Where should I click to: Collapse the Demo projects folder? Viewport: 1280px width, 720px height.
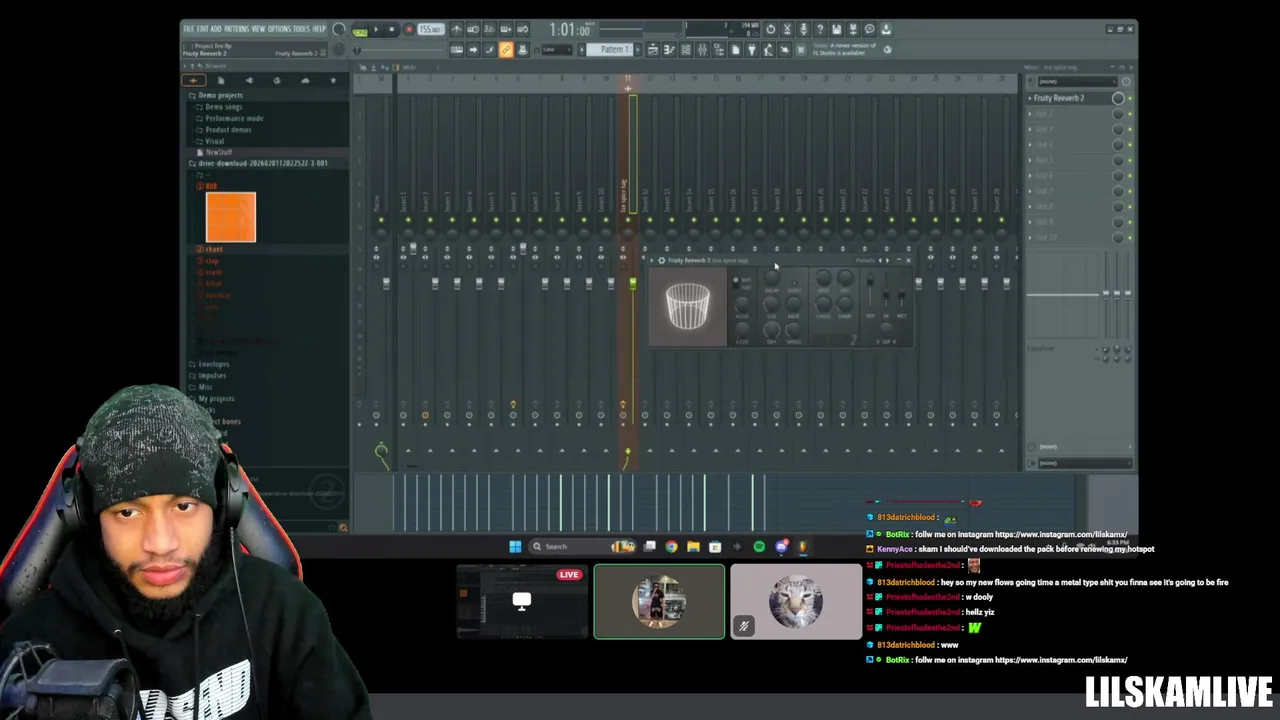217,95
